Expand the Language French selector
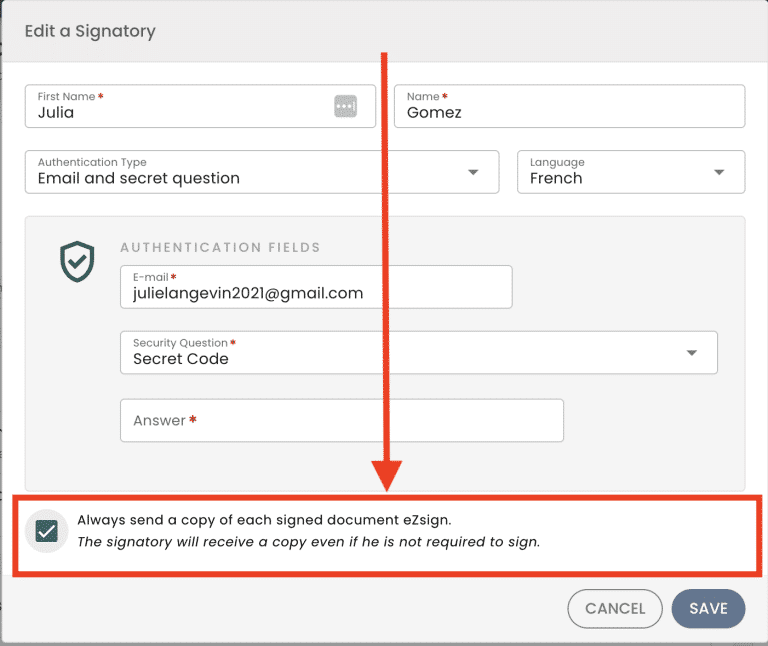The width and height of the screenshot is (768, 646). pos(631,172)
